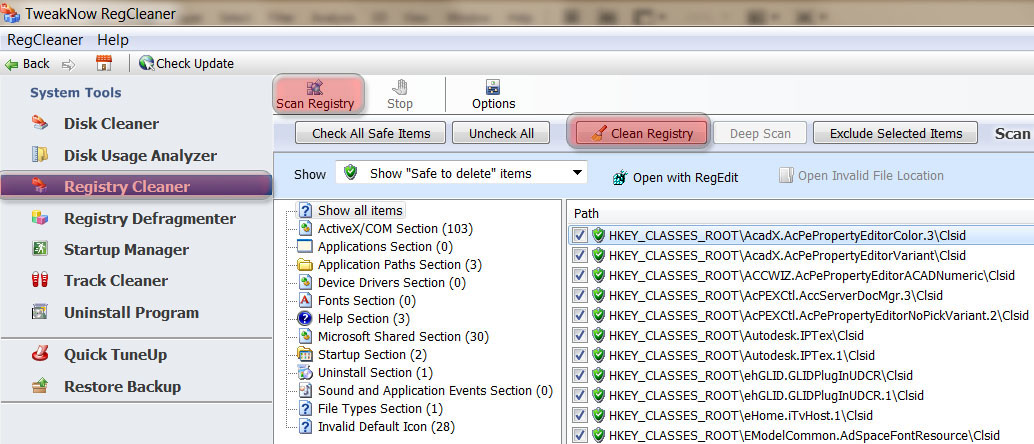This screenshot has height=444, width=1034.
Task: Uncheck eHome.iTvHost.1 checkbox
Action: (x=580, y=416)
